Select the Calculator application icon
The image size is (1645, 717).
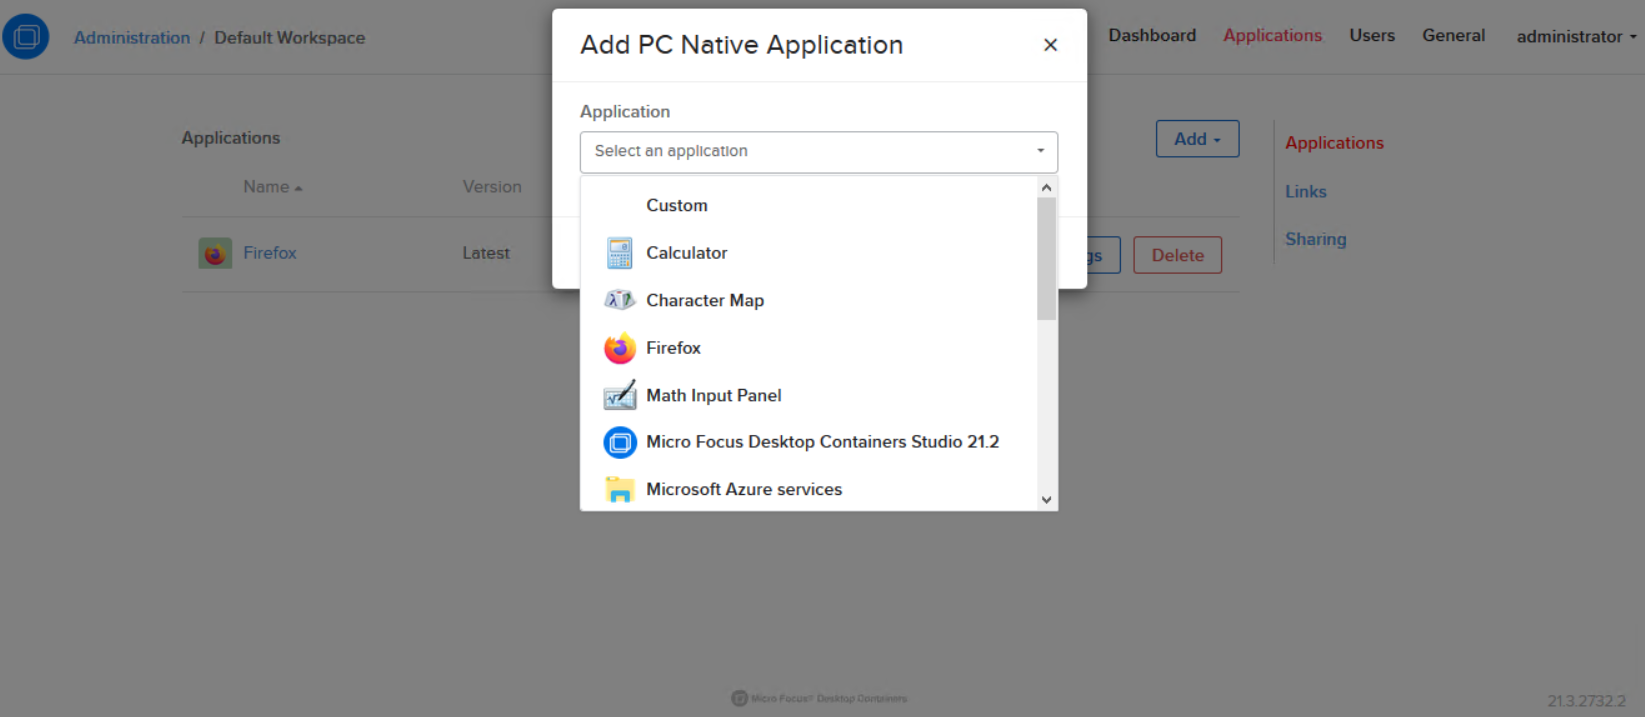pyautogui.click(x=620, y=253)
